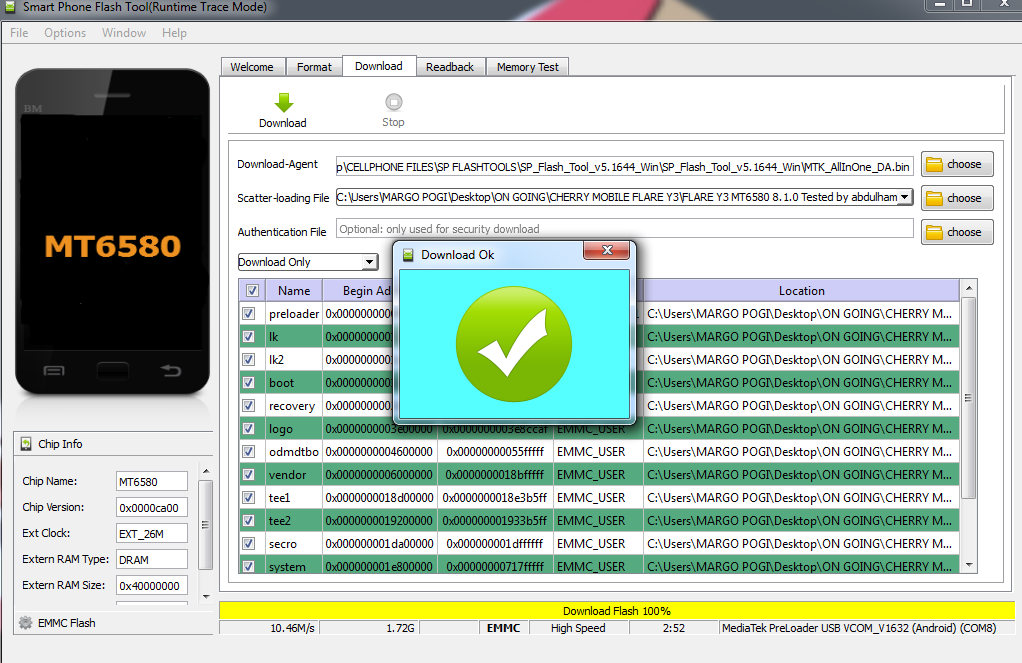The image size is (1022, 663).
Task: Close the Download Ok dialog
Action: click(607, 250)
